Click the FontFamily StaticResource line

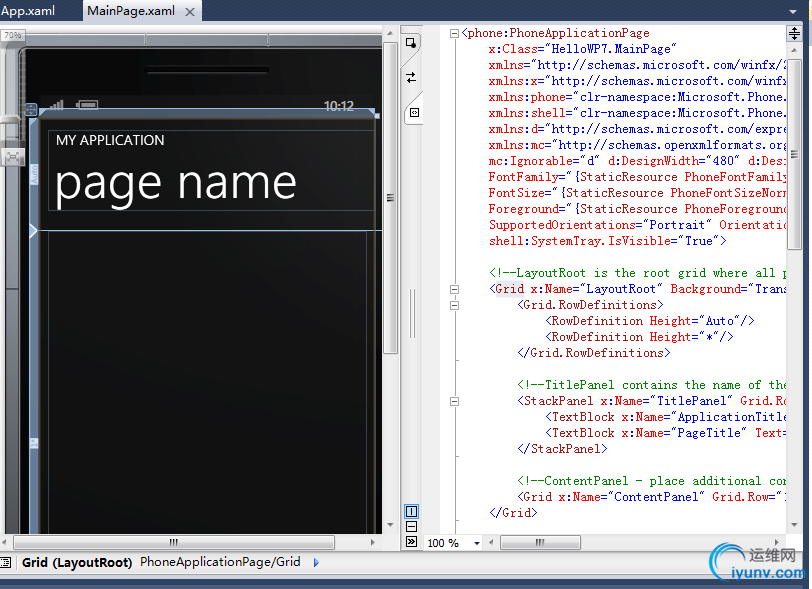(637, 177)
